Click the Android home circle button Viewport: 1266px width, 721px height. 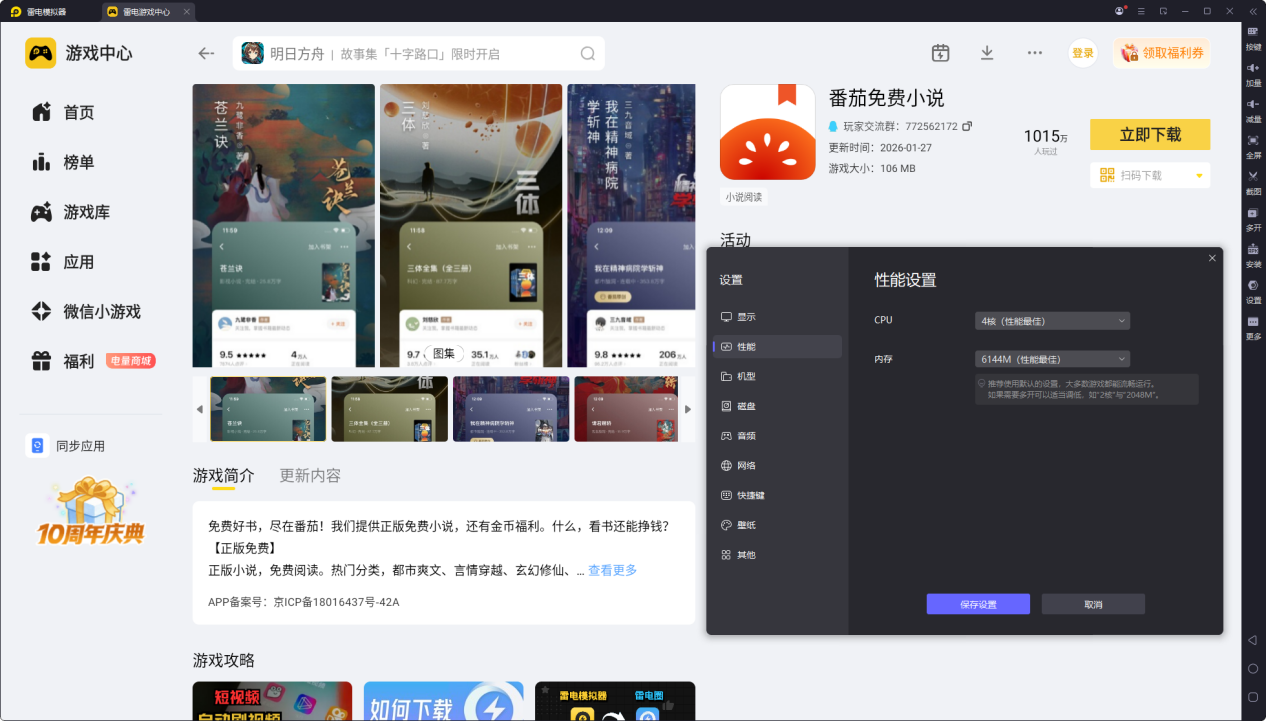tap(1253, 668)
